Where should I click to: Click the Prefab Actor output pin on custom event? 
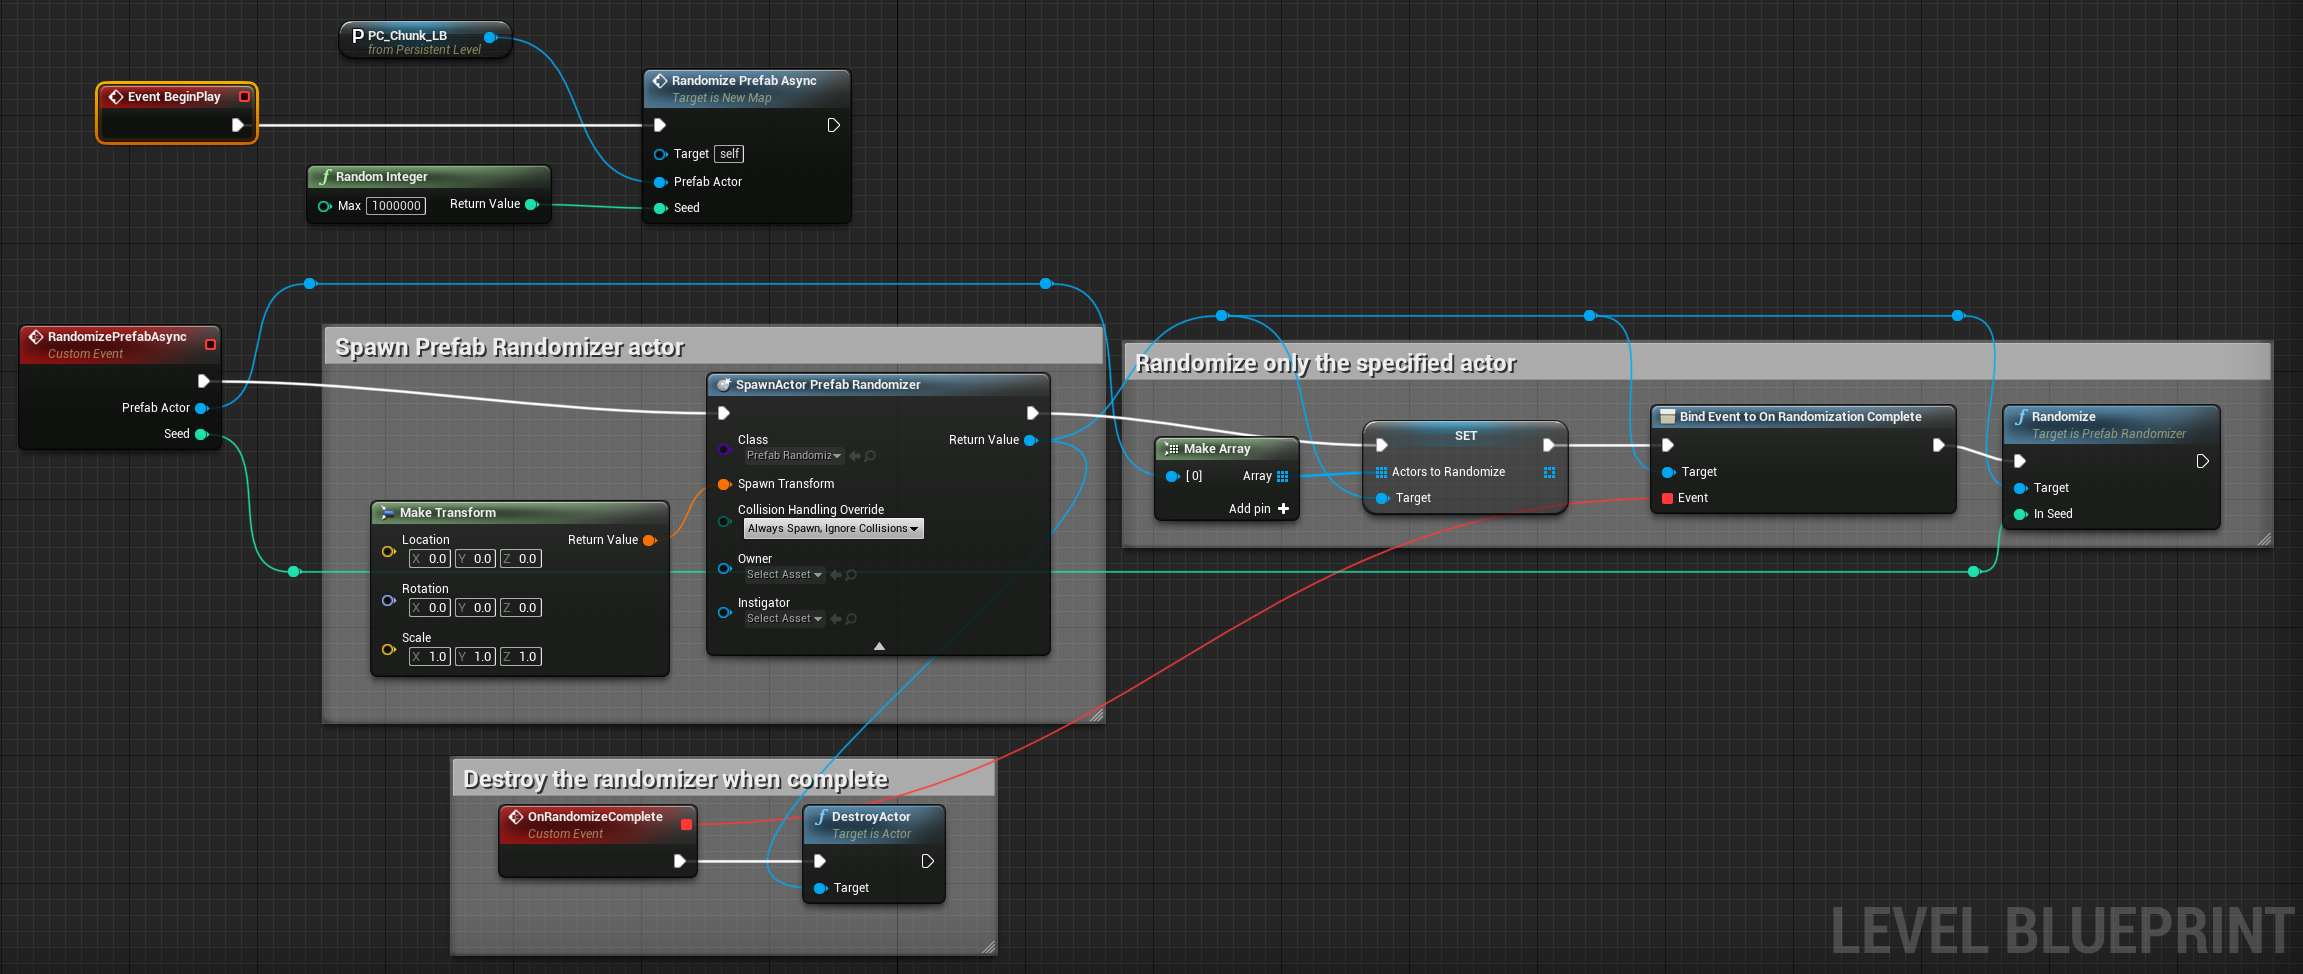(x=201, y=408)
